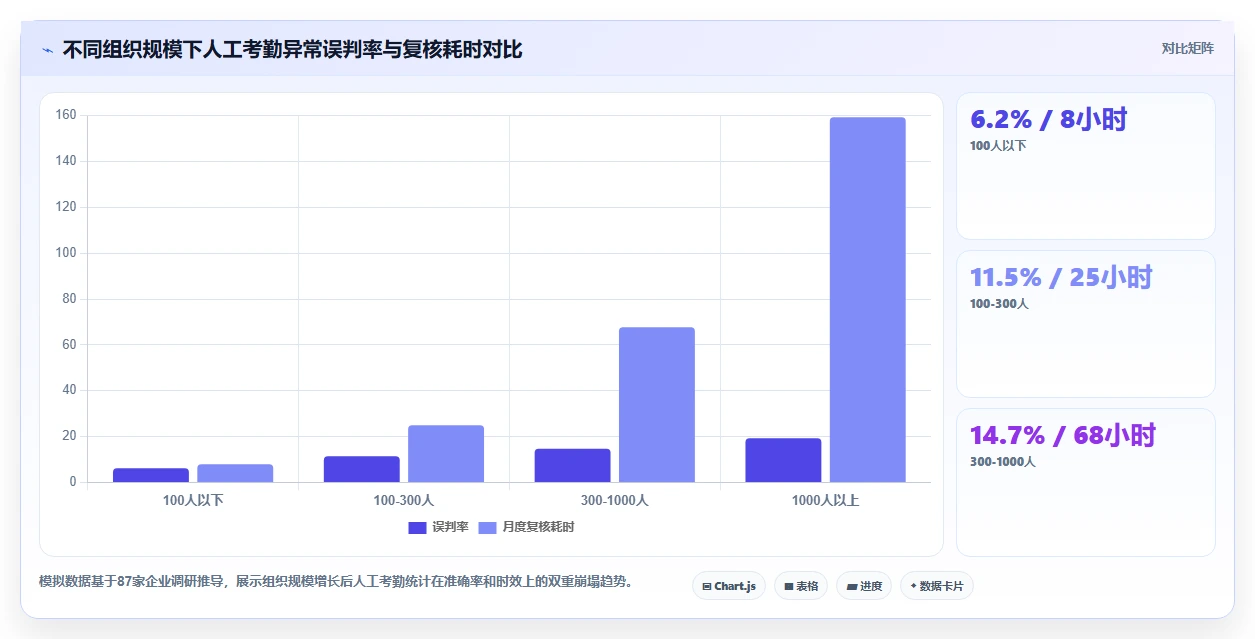
Task: Click the 进度 tag icon
Action: [852, 586]
